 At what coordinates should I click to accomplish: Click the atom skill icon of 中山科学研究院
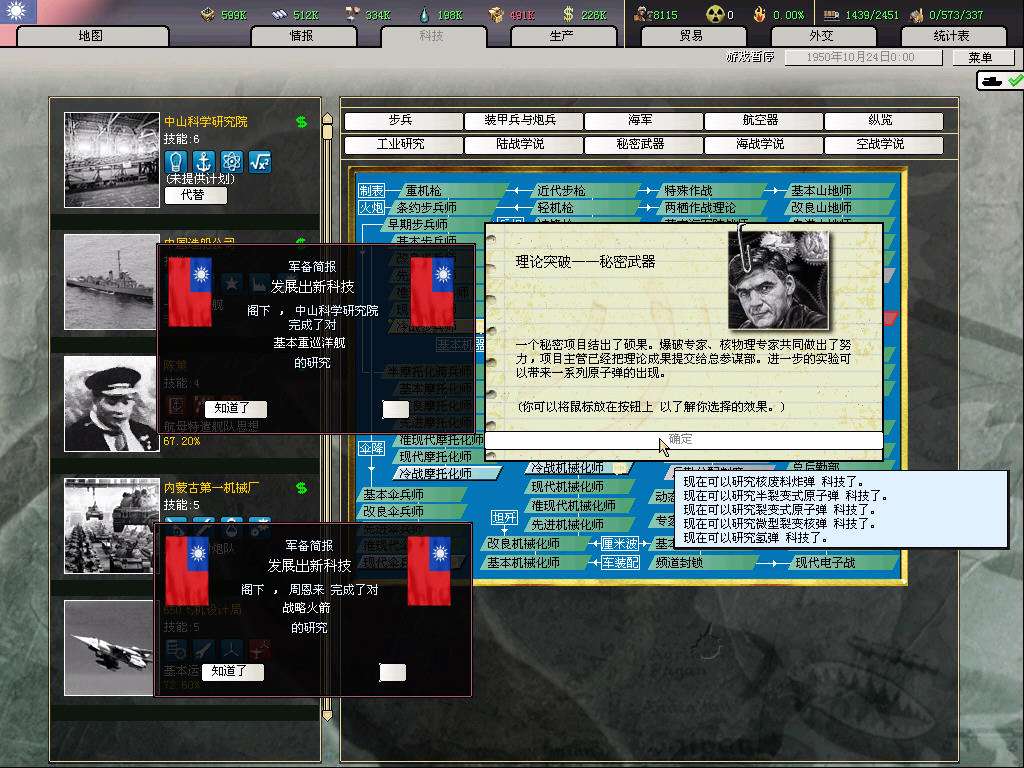pyautogui.click(x=232, y=161)
